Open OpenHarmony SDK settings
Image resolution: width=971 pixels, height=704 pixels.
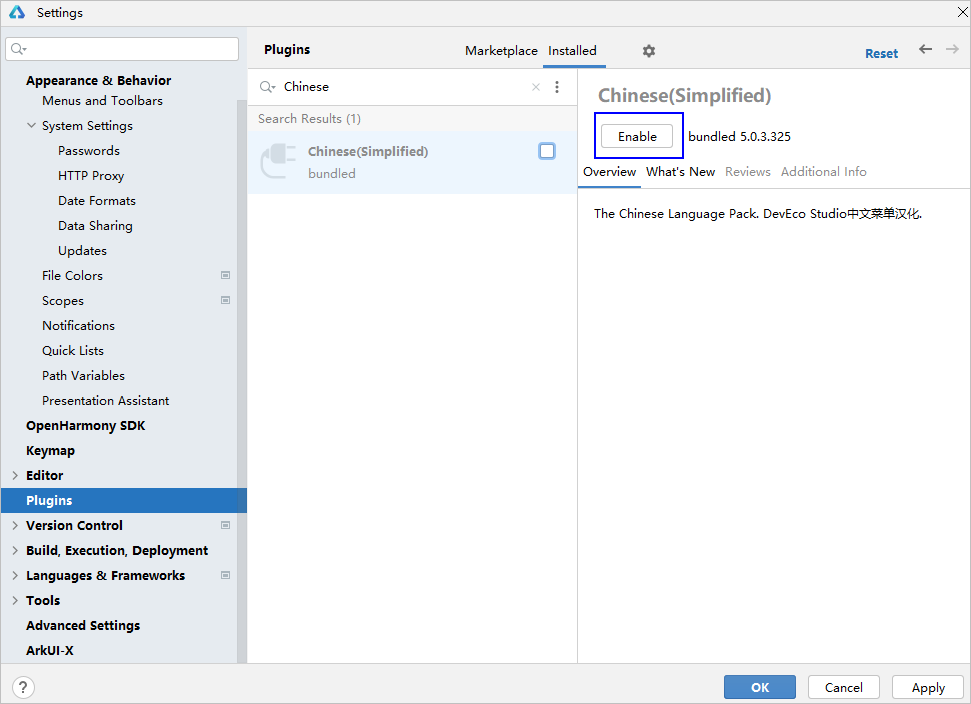click(x=85, y=425)
